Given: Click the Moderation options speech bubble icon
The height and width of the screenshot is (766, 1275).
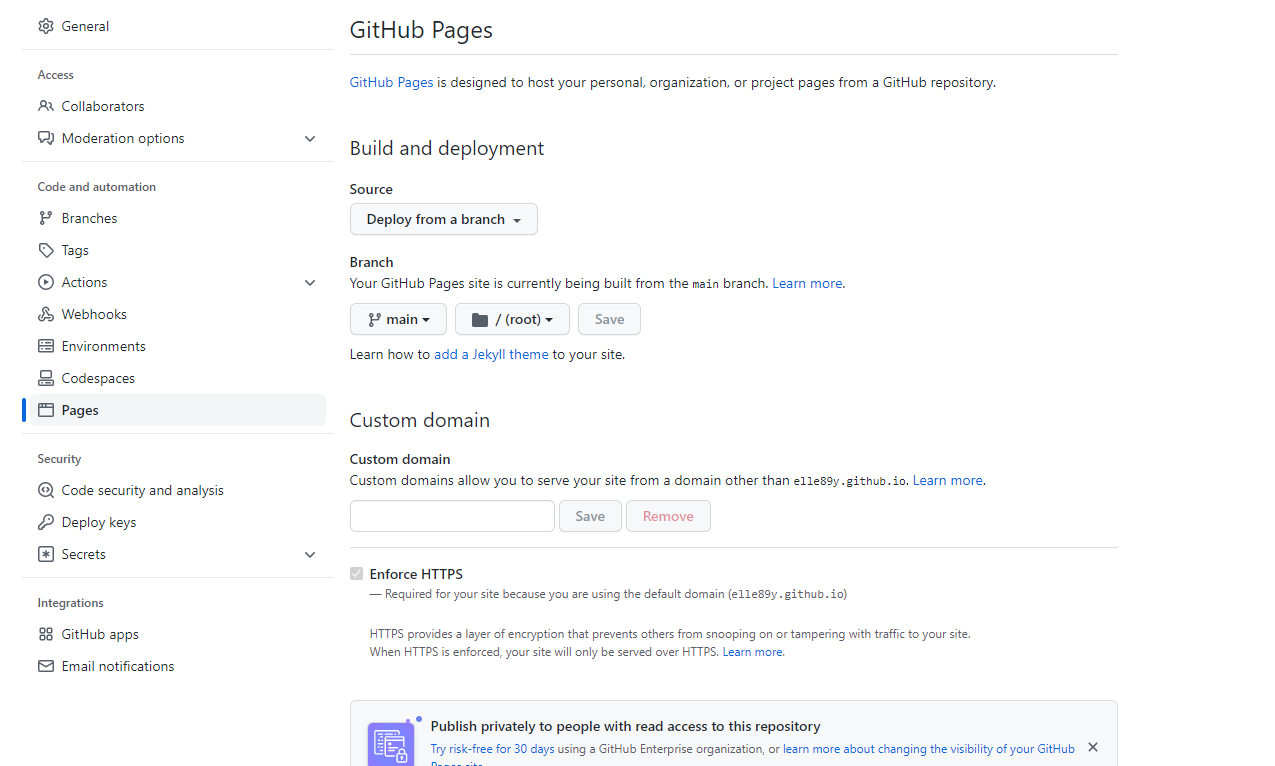Looking at the screenshot, I should pos(46,138).
